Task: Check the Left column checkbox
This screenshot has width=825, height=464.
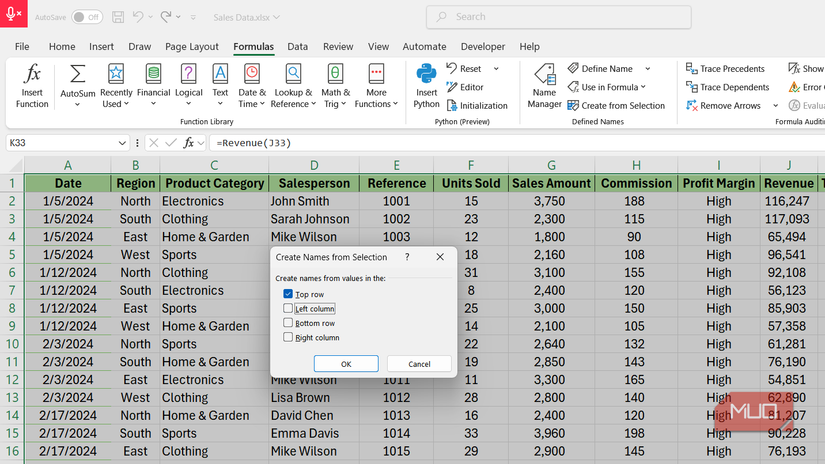Action: click(x=288, y=308)
